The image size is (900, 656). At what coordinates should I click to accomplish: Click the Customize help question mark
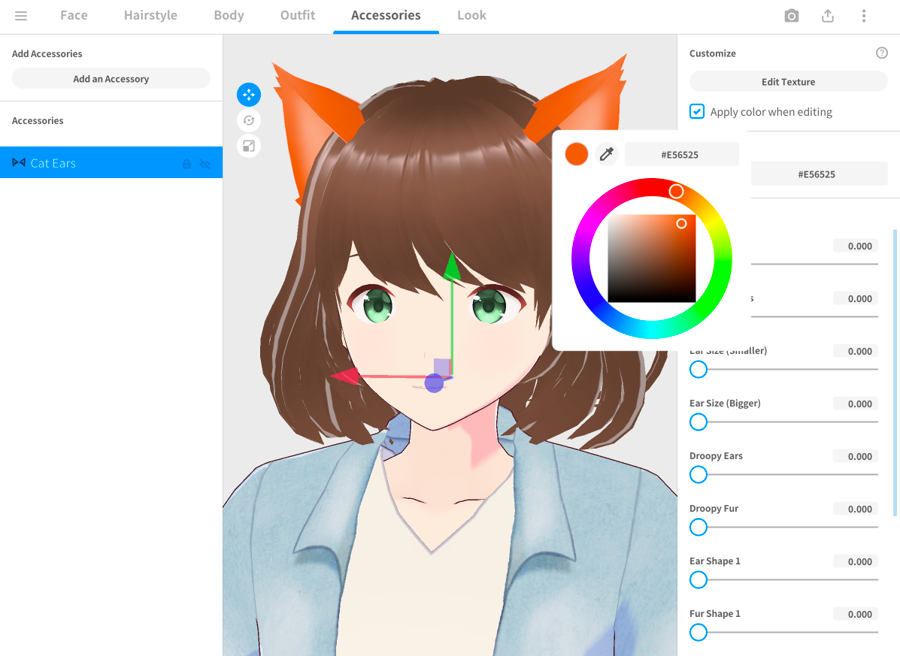coord(881,53)
